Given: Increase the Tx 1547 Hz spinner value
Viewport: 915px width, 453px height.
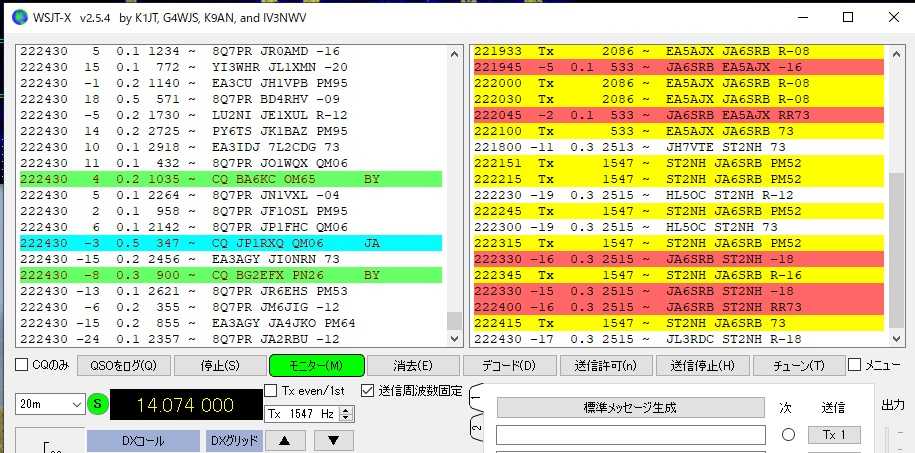Looking at the screenshot, I should coord(347,410).
